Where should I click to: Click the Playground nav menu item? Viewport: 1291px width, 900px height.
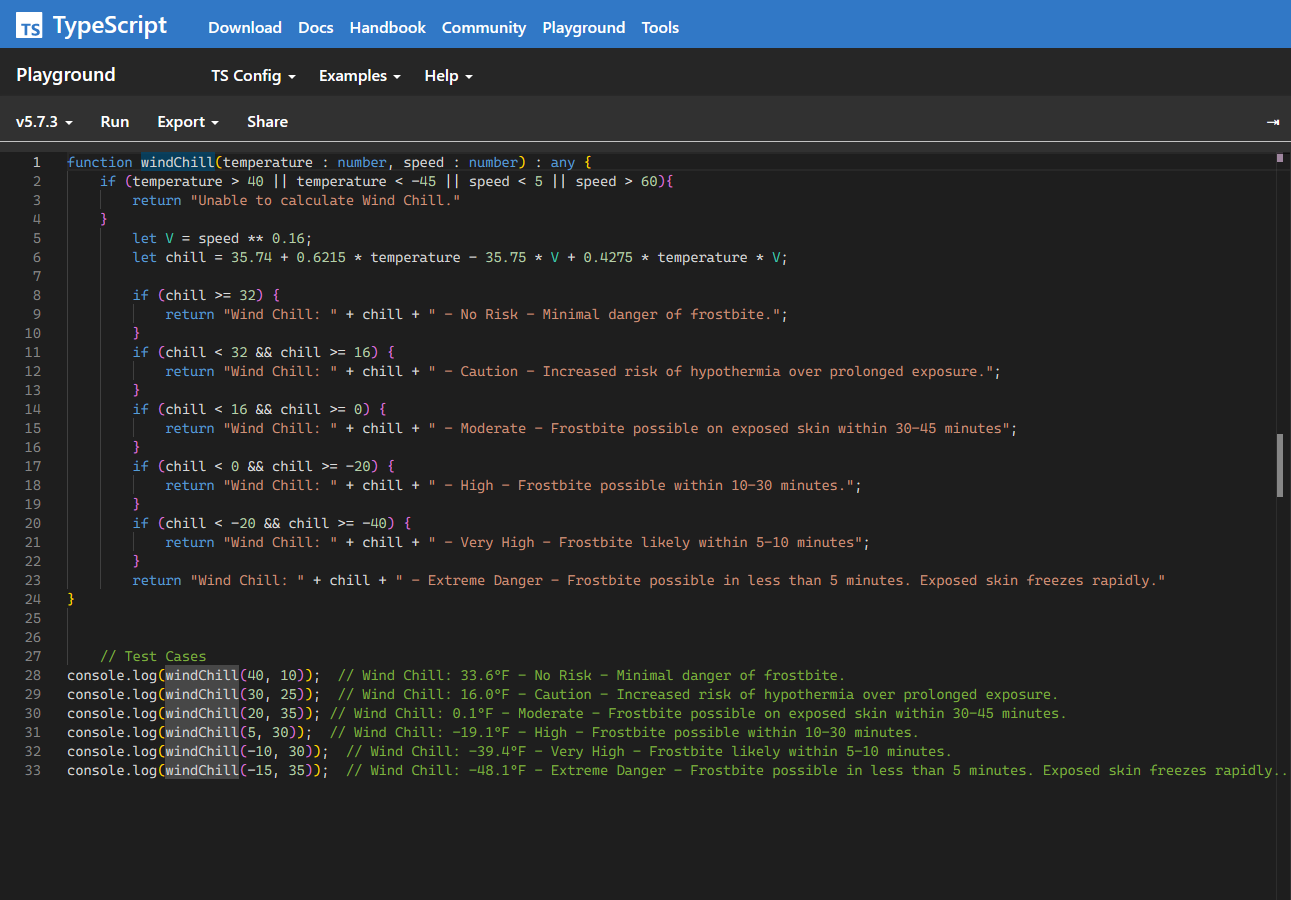(x=583, y=27)
